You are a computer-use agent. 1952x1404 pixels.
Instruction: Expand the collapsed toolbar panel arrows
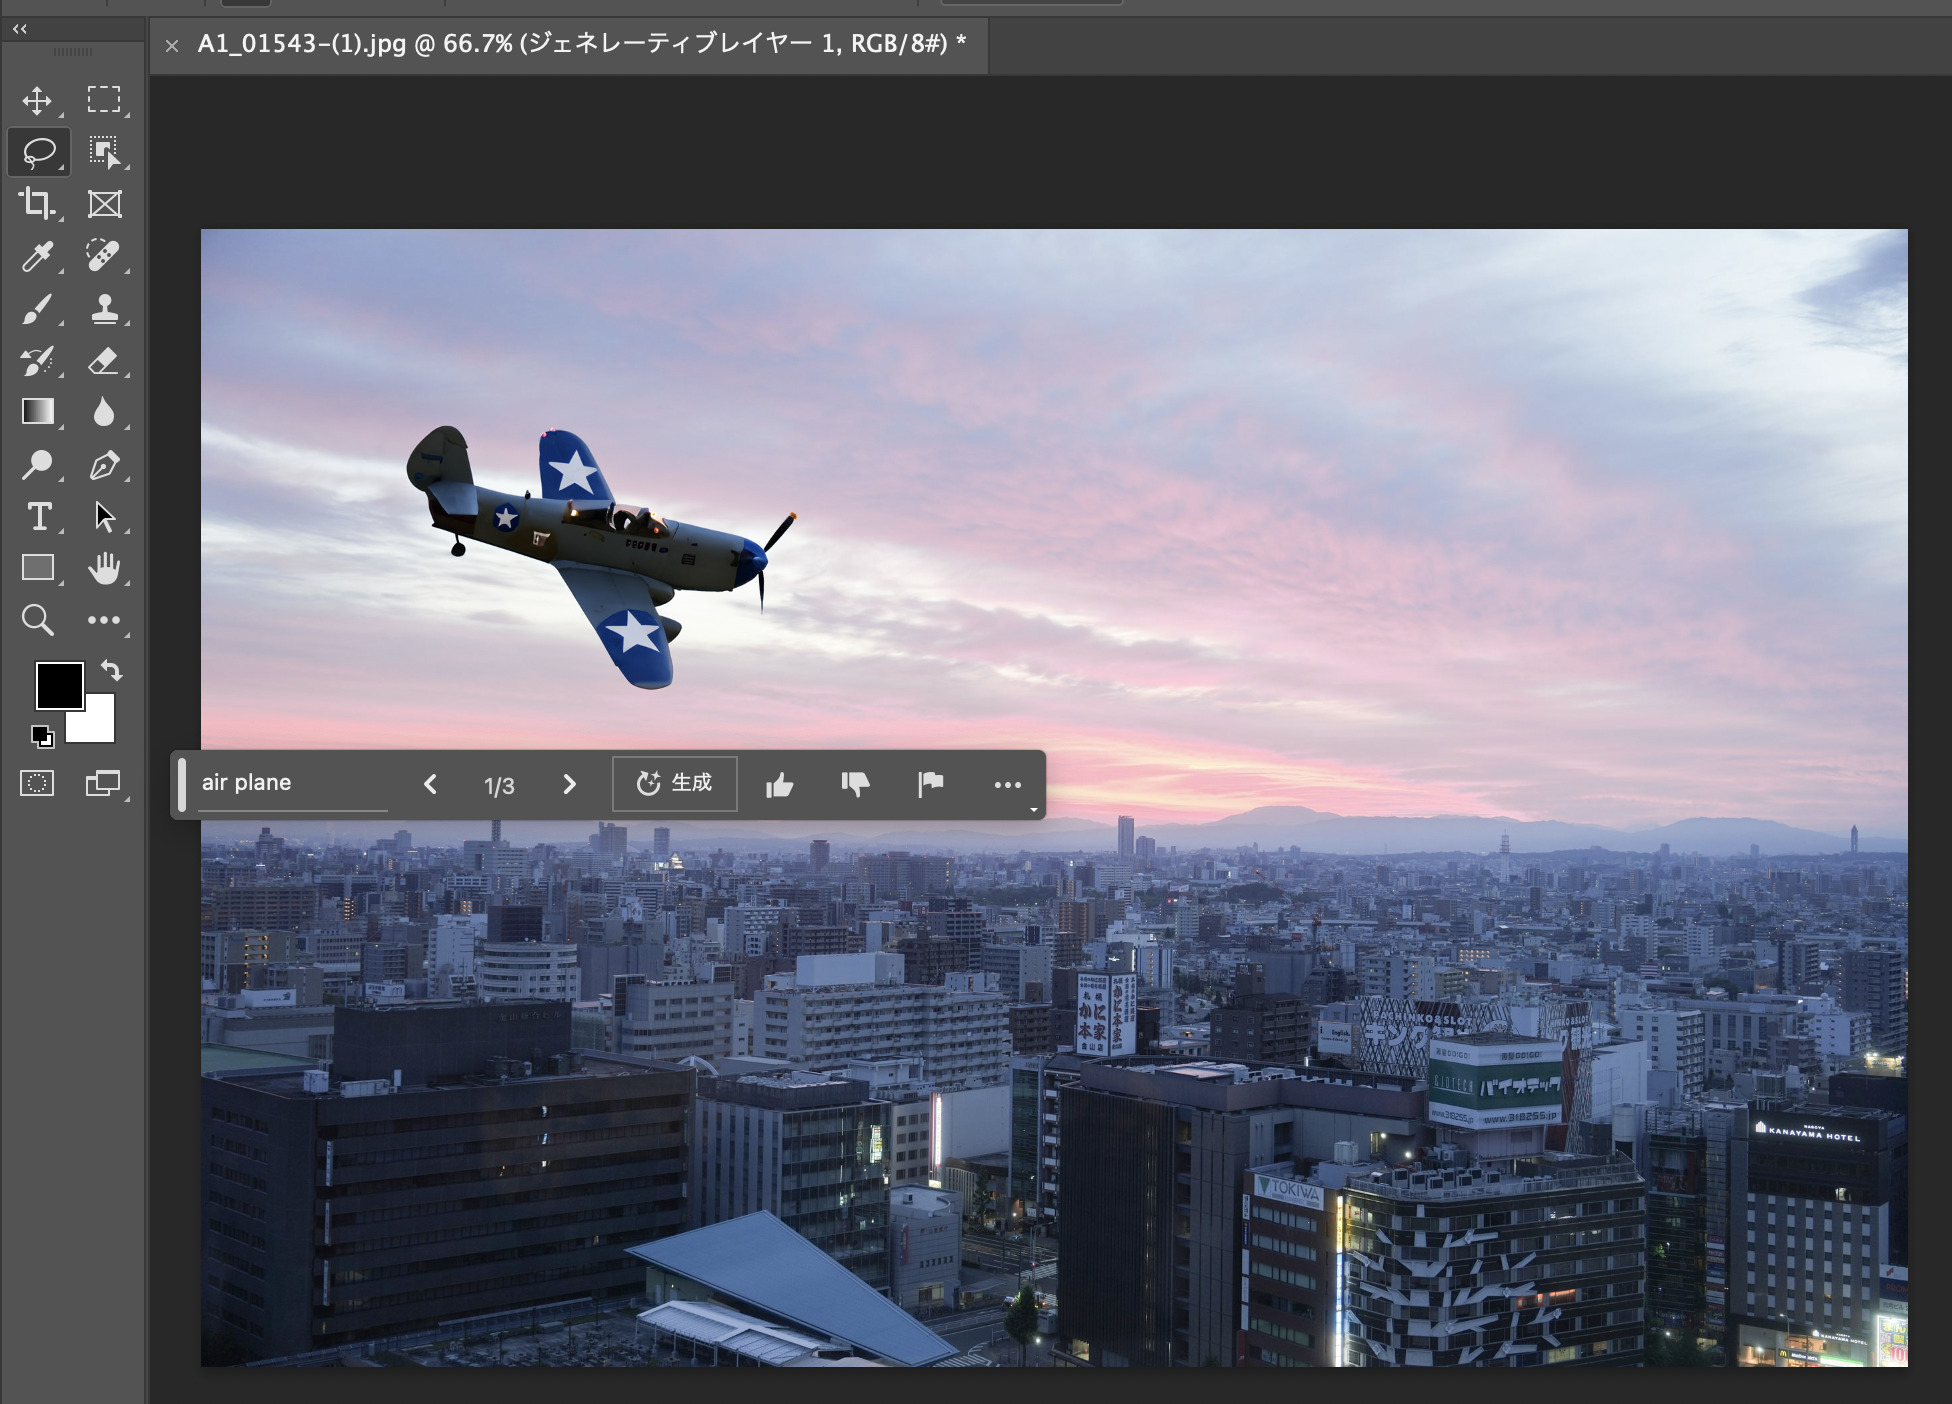[20, 29]
